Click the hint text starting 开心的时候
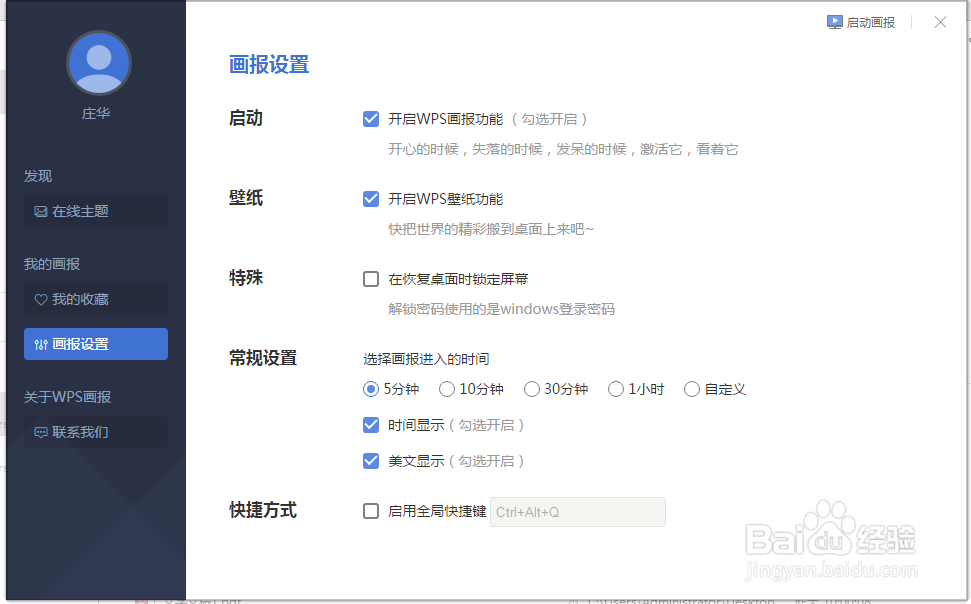This screenshot has width=971, height=604. [x=564, y=149]
